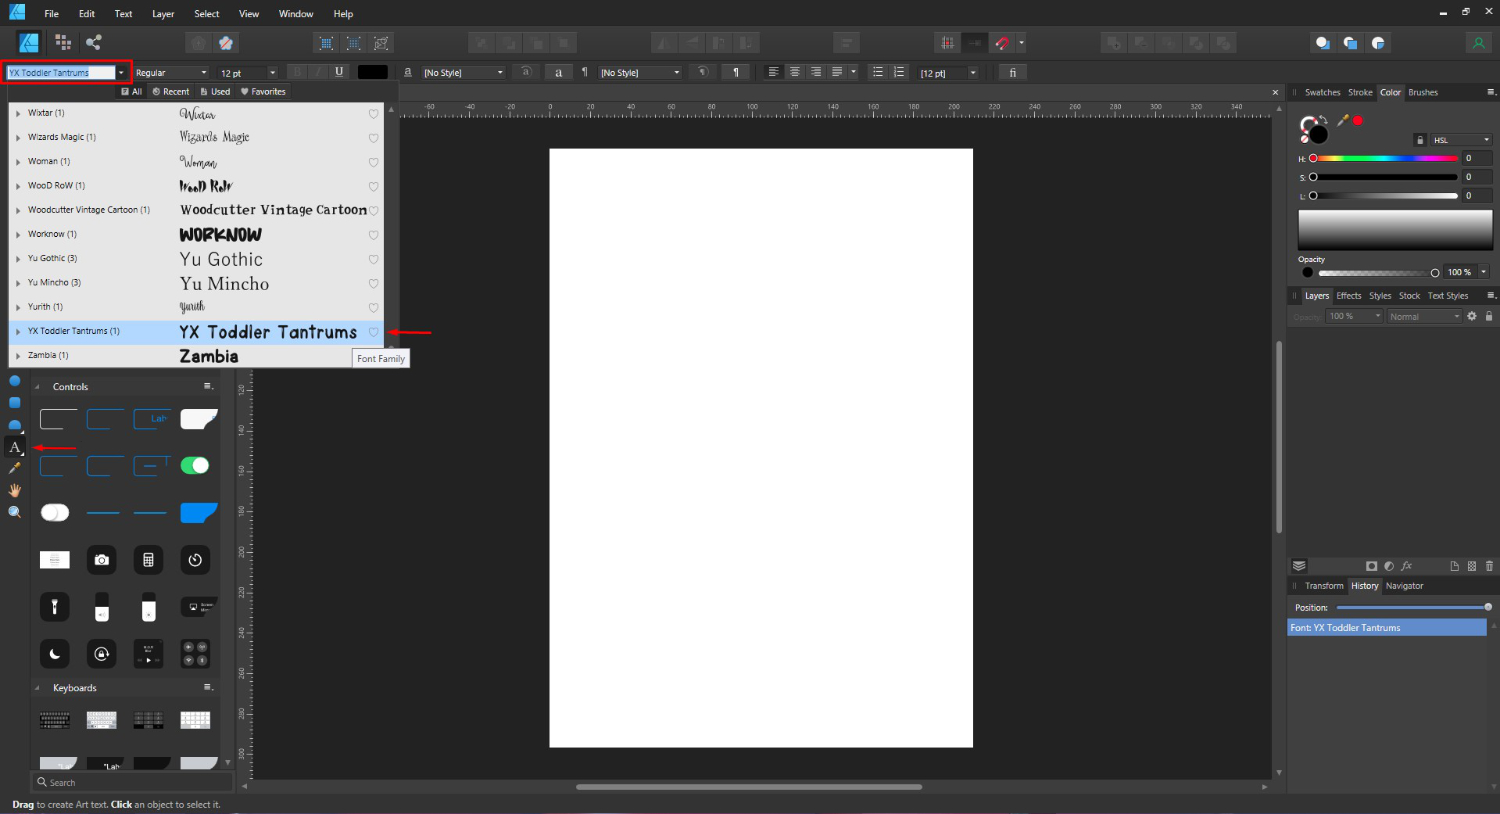Screen dimensions: 1500x814
Task: Justify text left
Action: coord(837,72)
